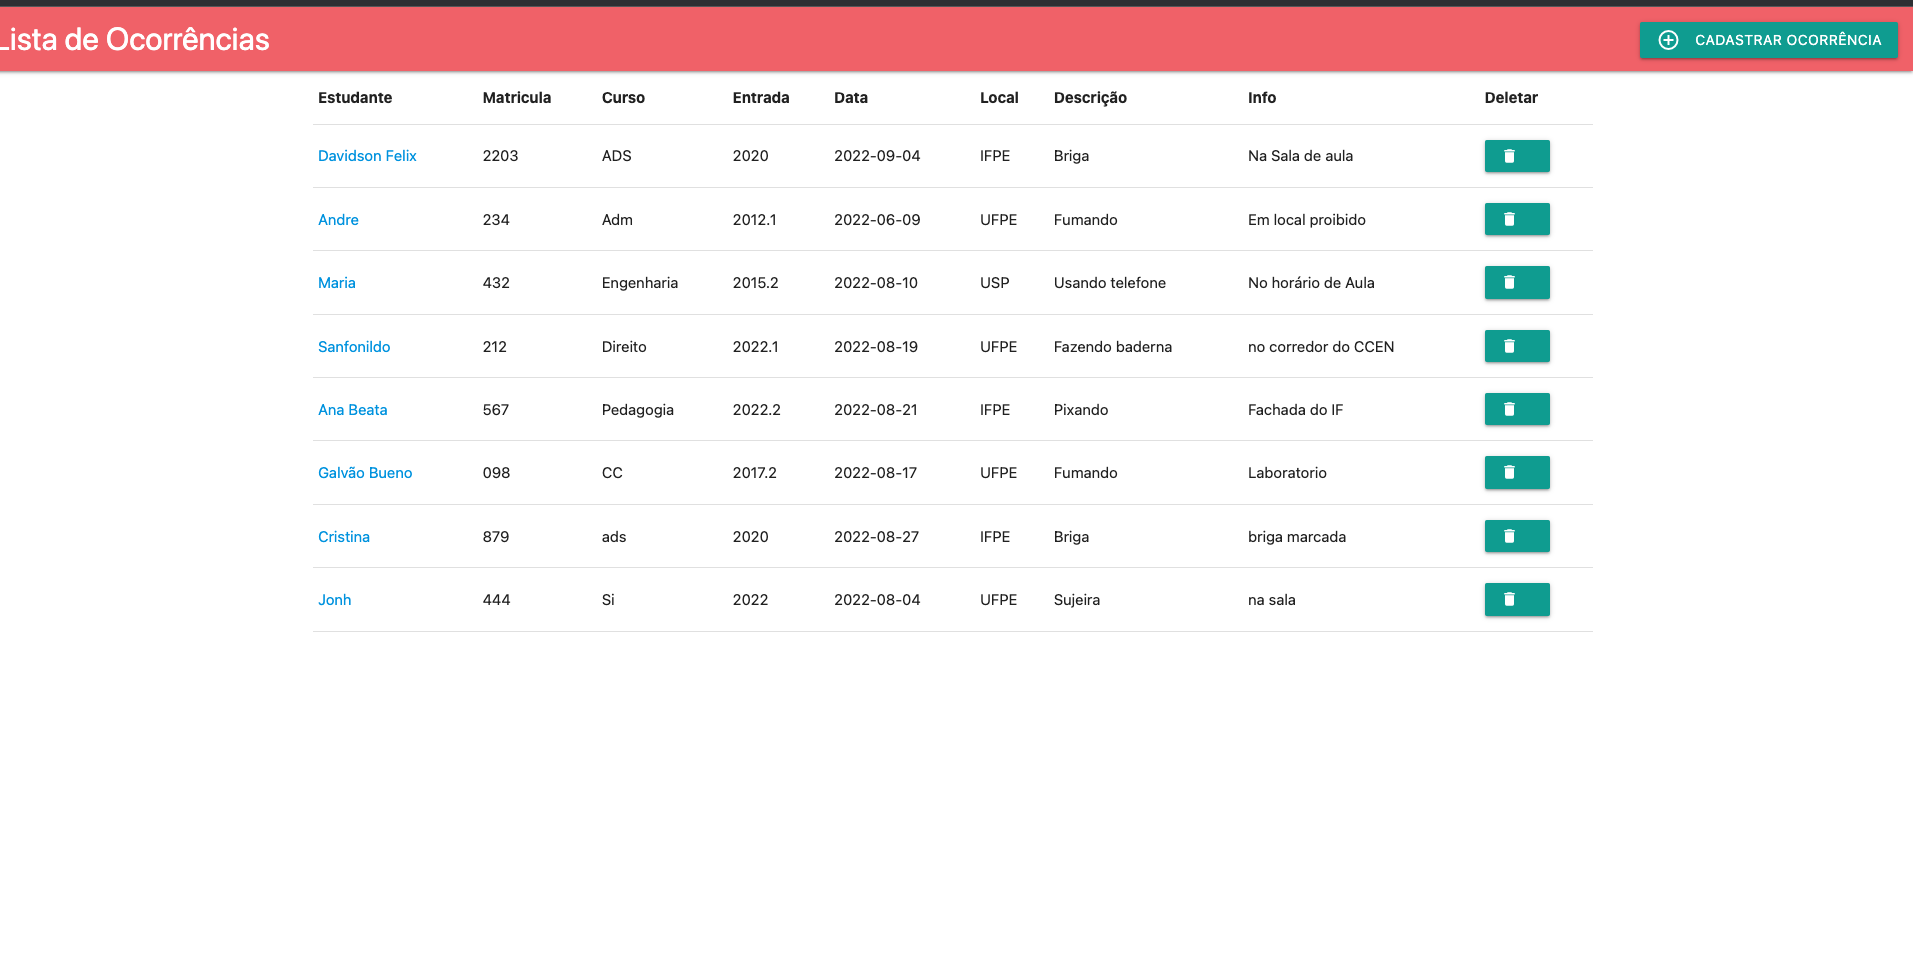Click the Matricula column header
This screenshot has height=963, width=1913.
click(517, 97)
